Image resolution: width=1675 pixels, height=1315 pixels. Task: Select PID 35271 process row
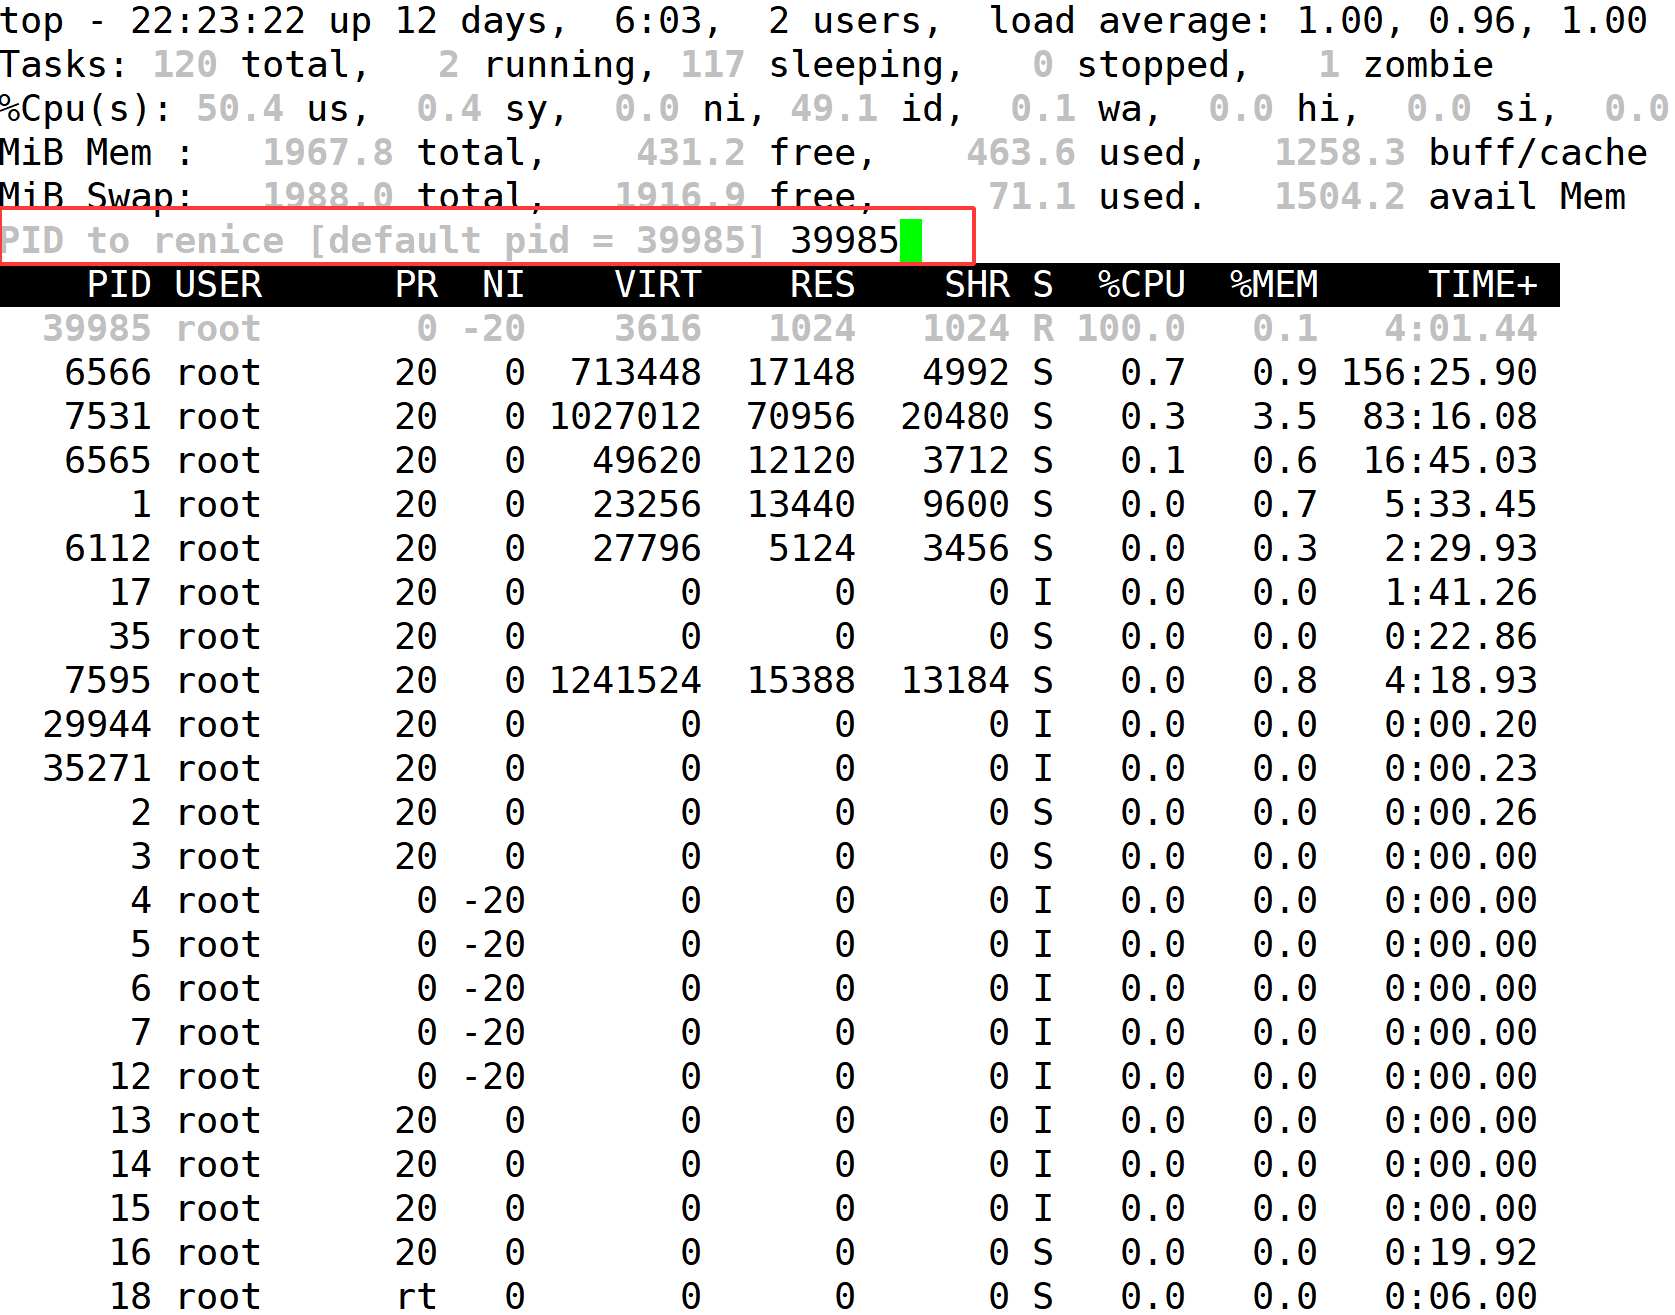[780, 769]
